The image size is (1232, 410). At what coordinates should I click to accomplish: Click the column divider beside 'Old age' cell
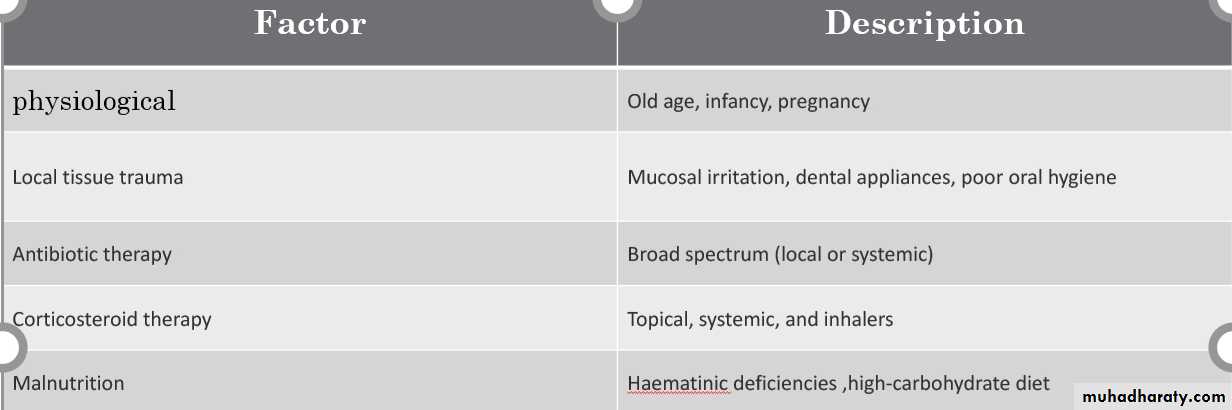(x=617, y=101)
